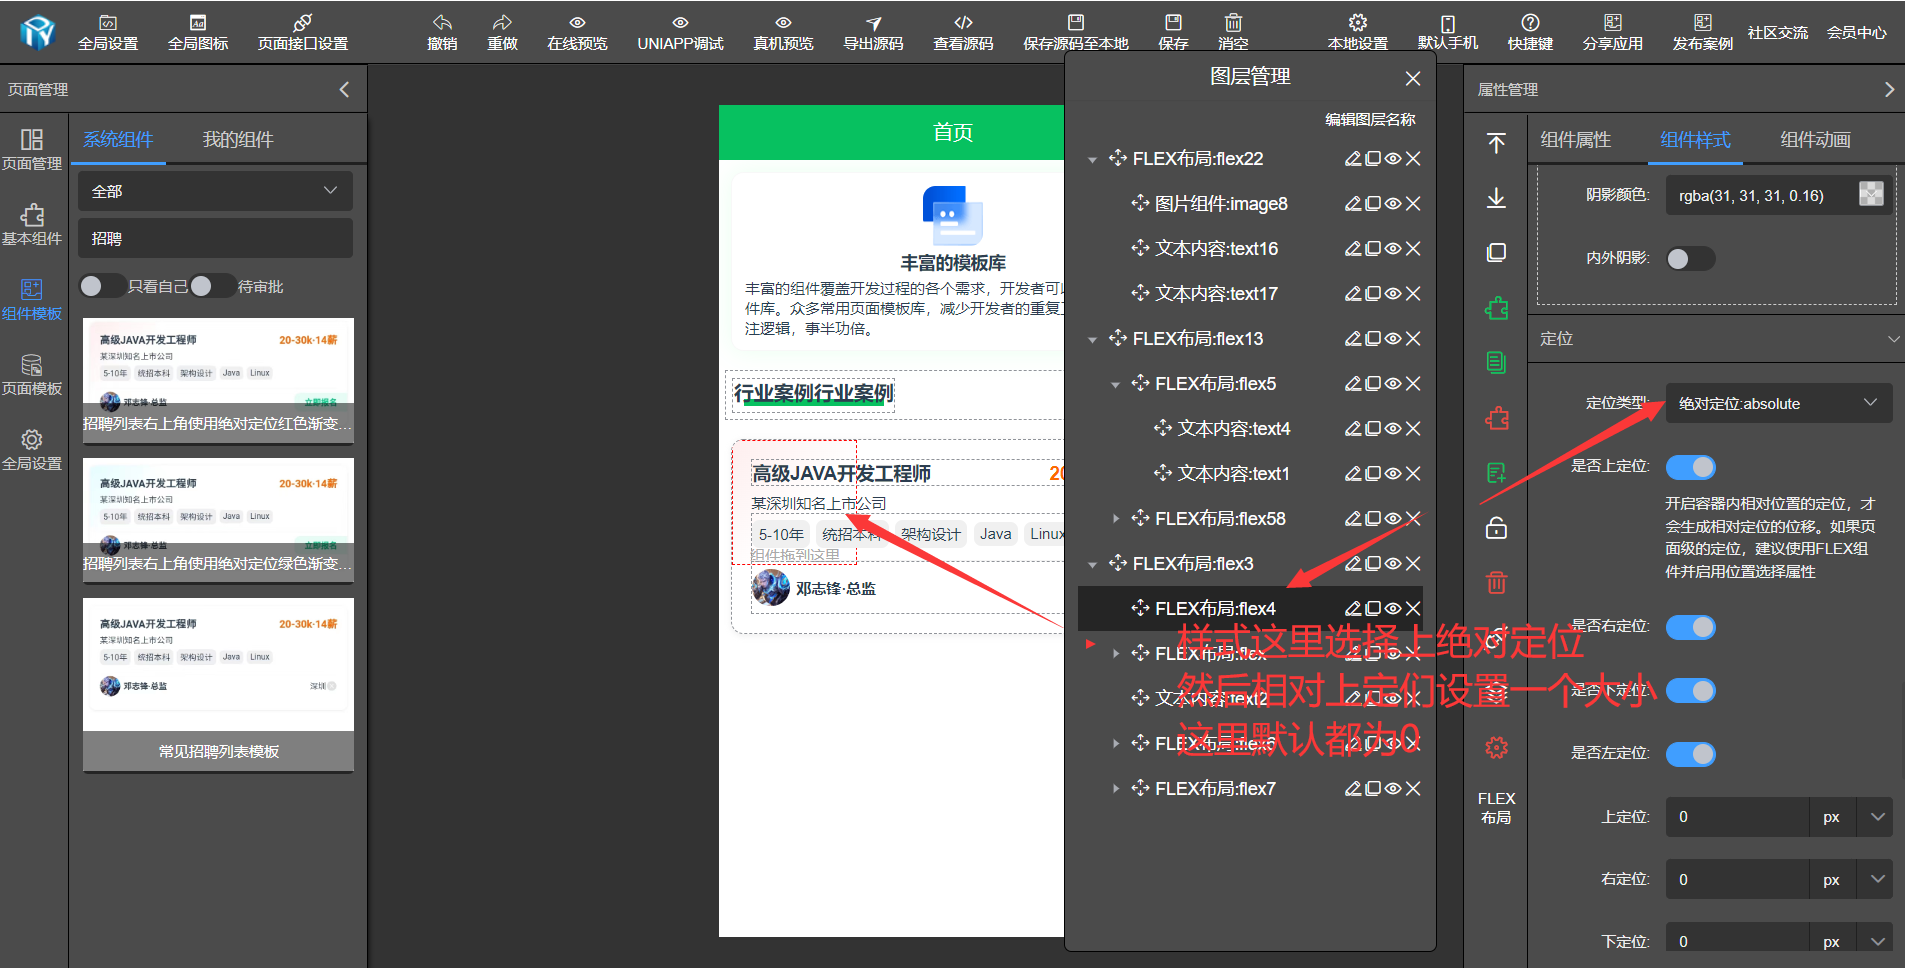Screen dimensions: 1905x968
Task: Click the app logo icon
Action: [x=37, y=32]
